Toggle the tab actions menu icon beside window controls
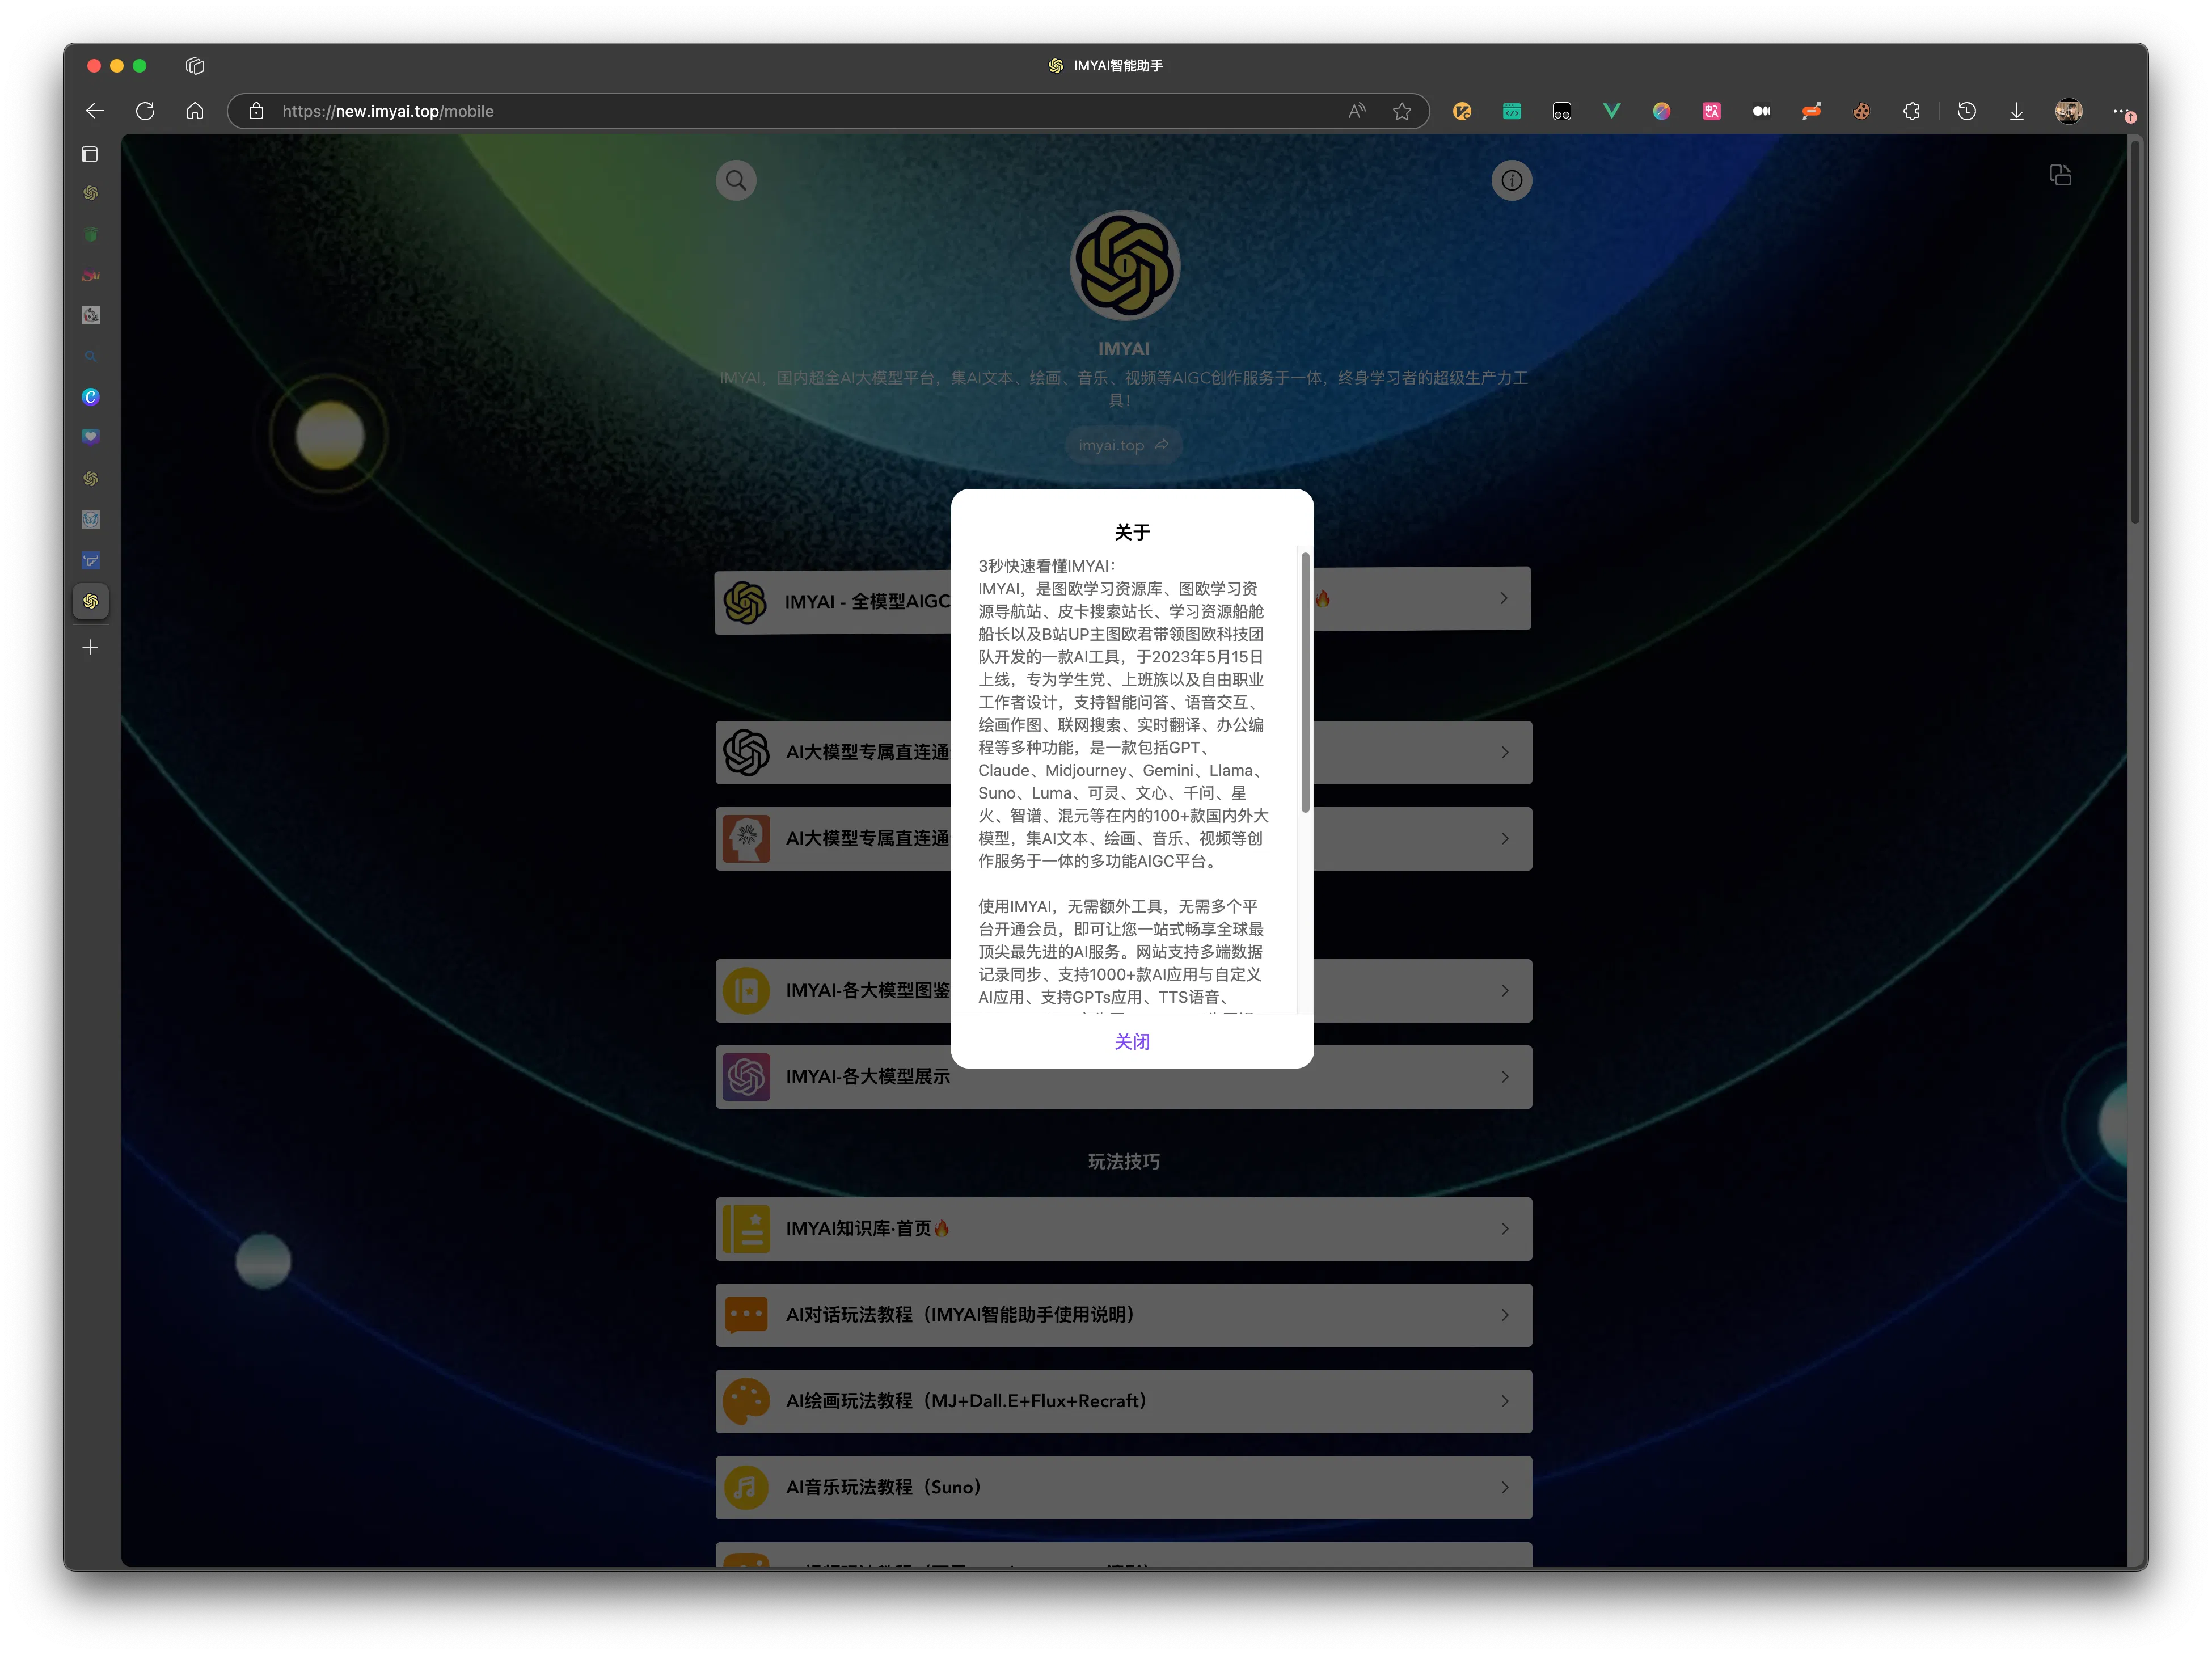The width and height of the screenshot is (2212, 1655). (x=195, y=66)
